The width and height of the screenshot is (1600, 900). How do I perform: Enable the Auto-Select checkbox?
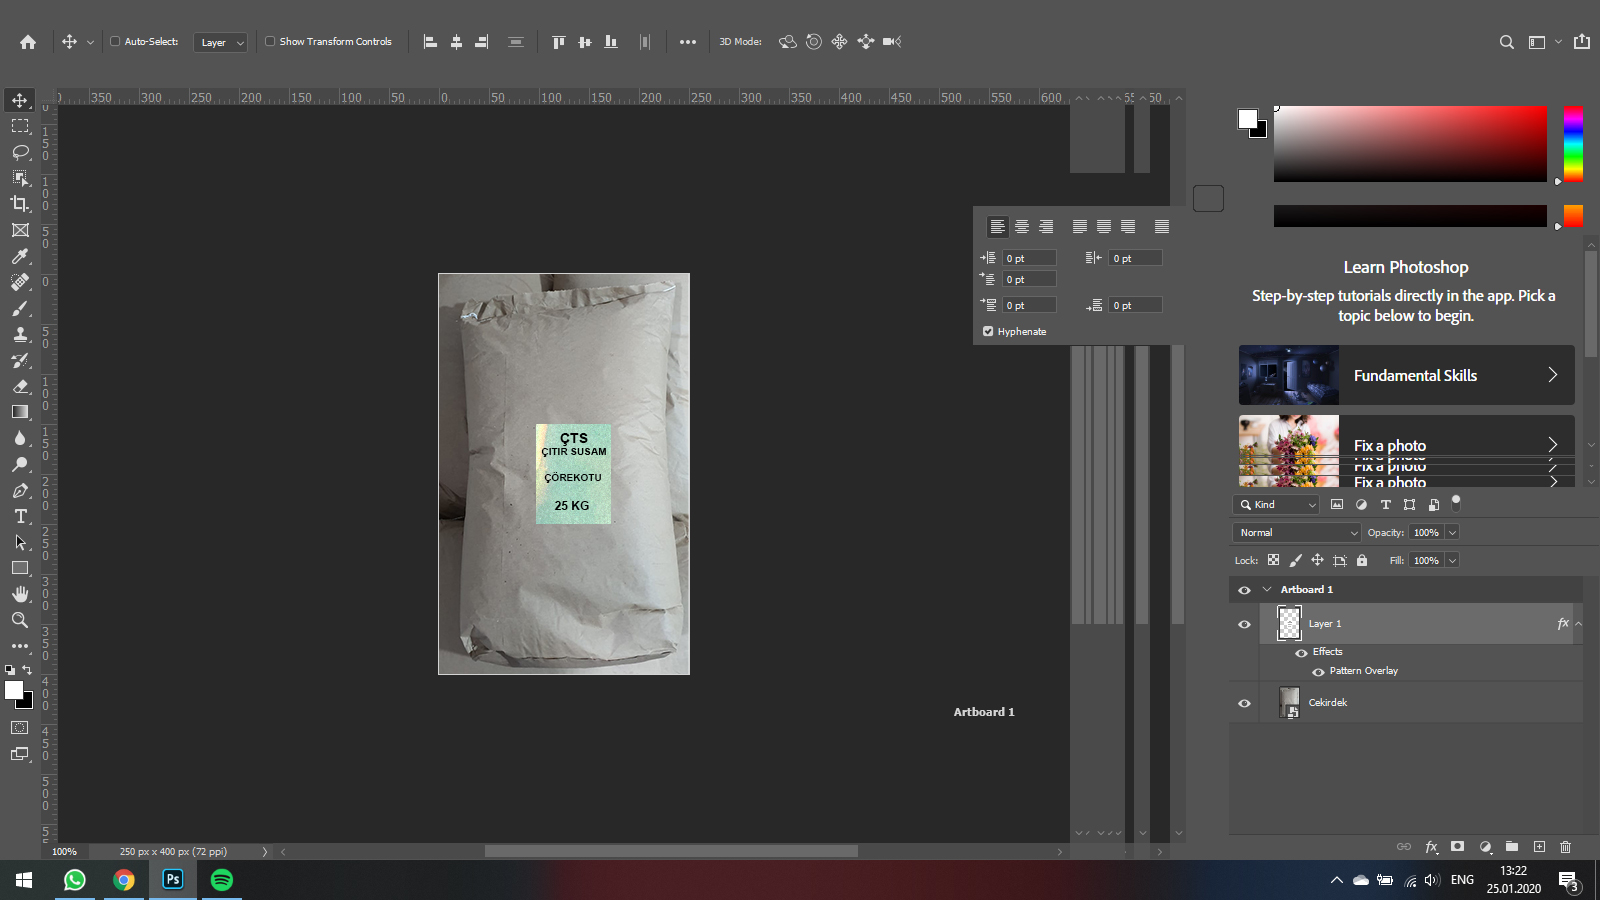pyautogui.click(x=115, y=41)
